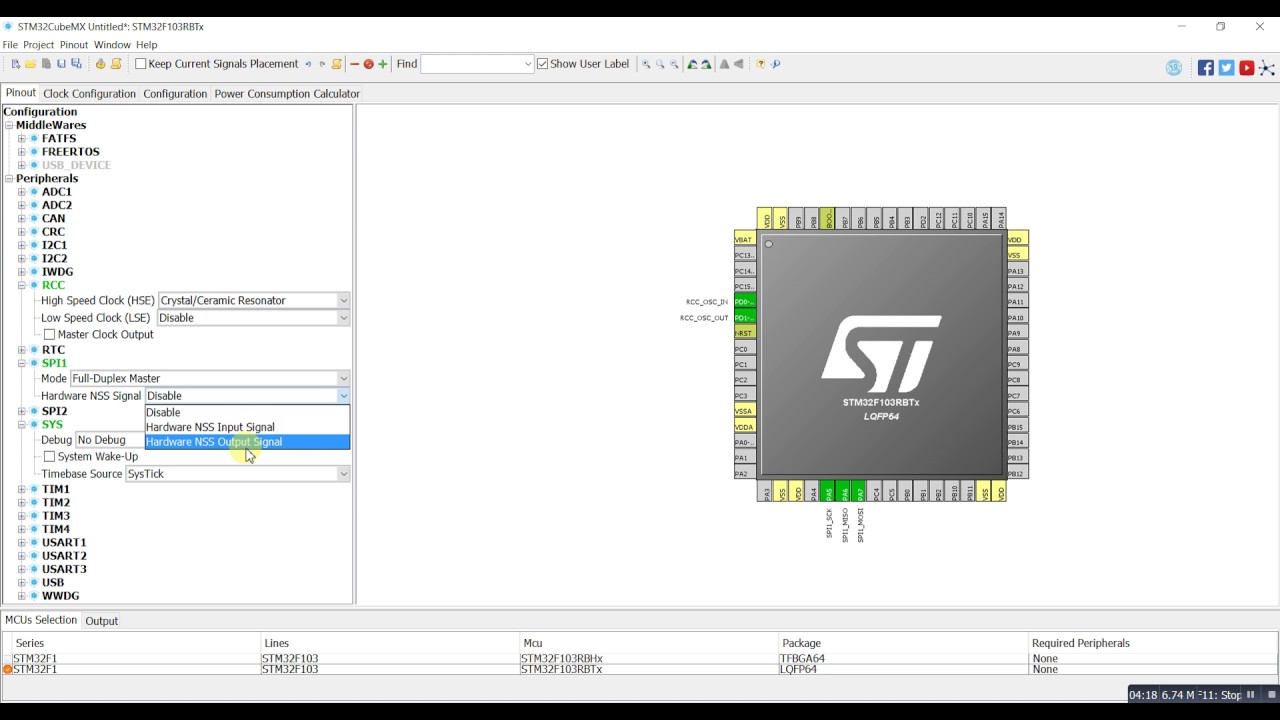Pause the screen recording in overlay
This screenshot has height=720, width=1280.
pos(1250,695)
